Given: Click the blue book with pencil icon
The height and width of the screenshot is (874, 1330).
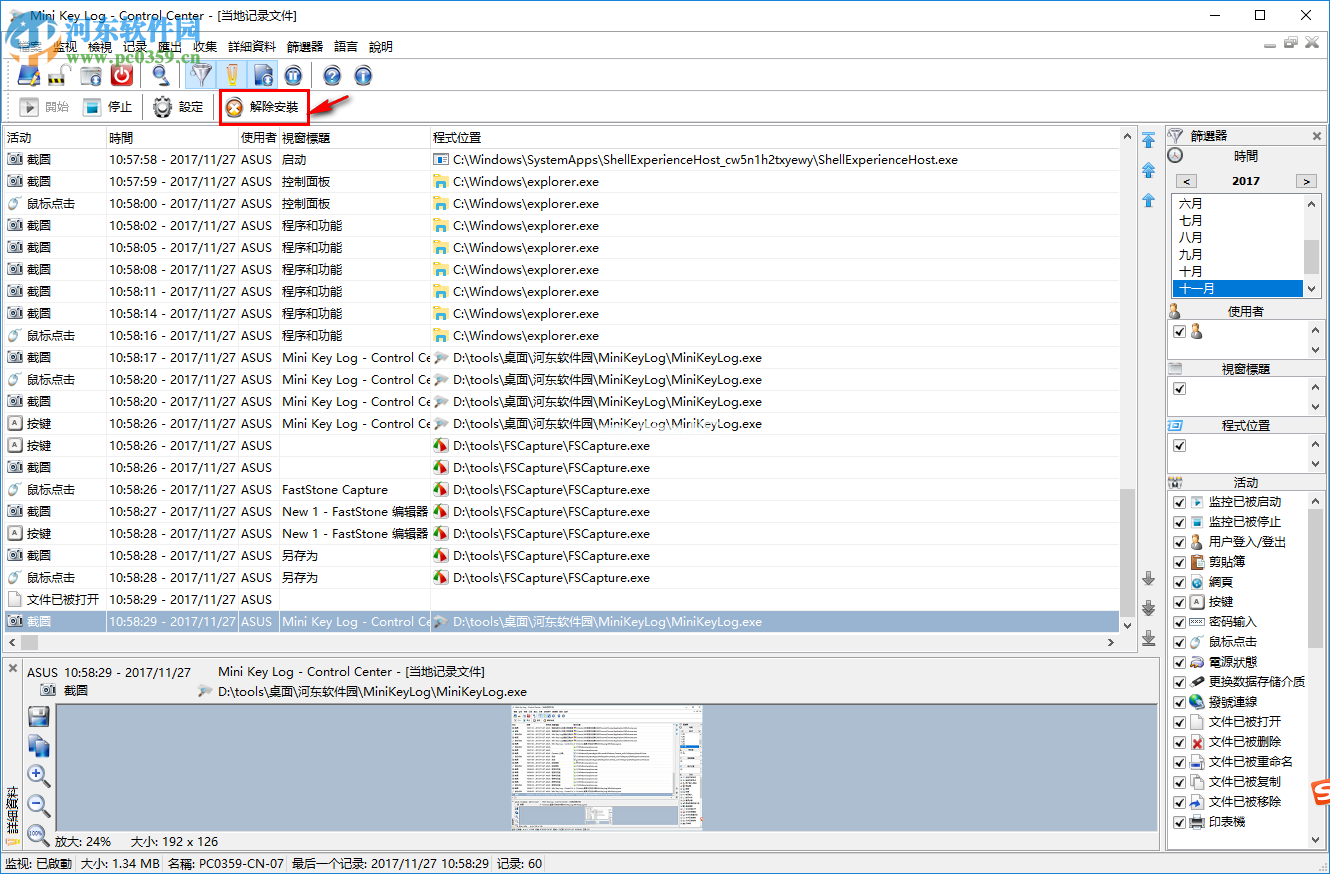Looking at the screenshot, I should click(29, 75).
